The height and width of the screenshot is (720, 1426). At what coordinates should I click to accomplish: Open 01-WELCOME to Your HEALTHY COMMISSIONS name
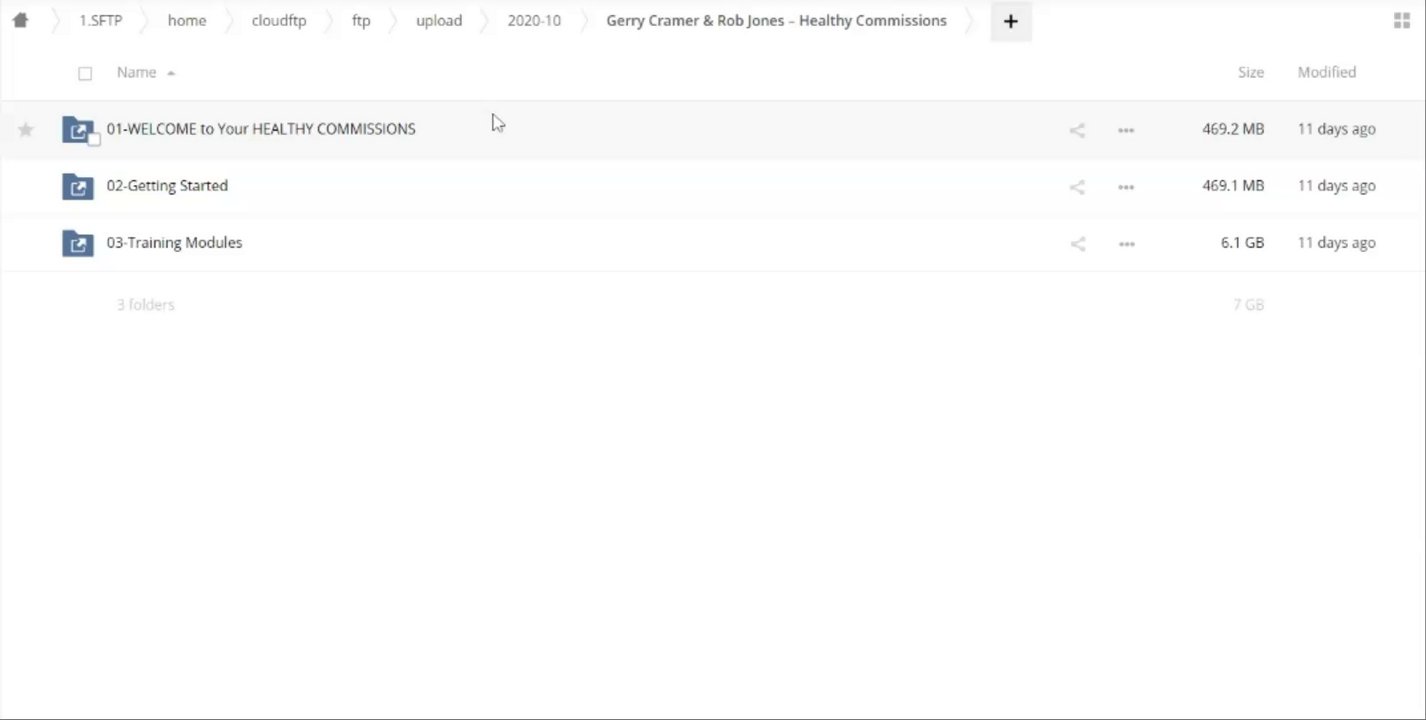[x=261, y=129]
